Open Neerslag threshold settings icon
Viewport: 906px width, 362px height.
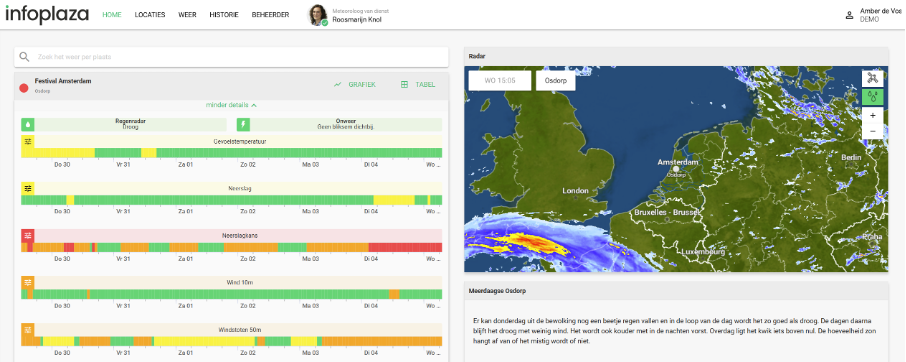click(x=28, y=188)
